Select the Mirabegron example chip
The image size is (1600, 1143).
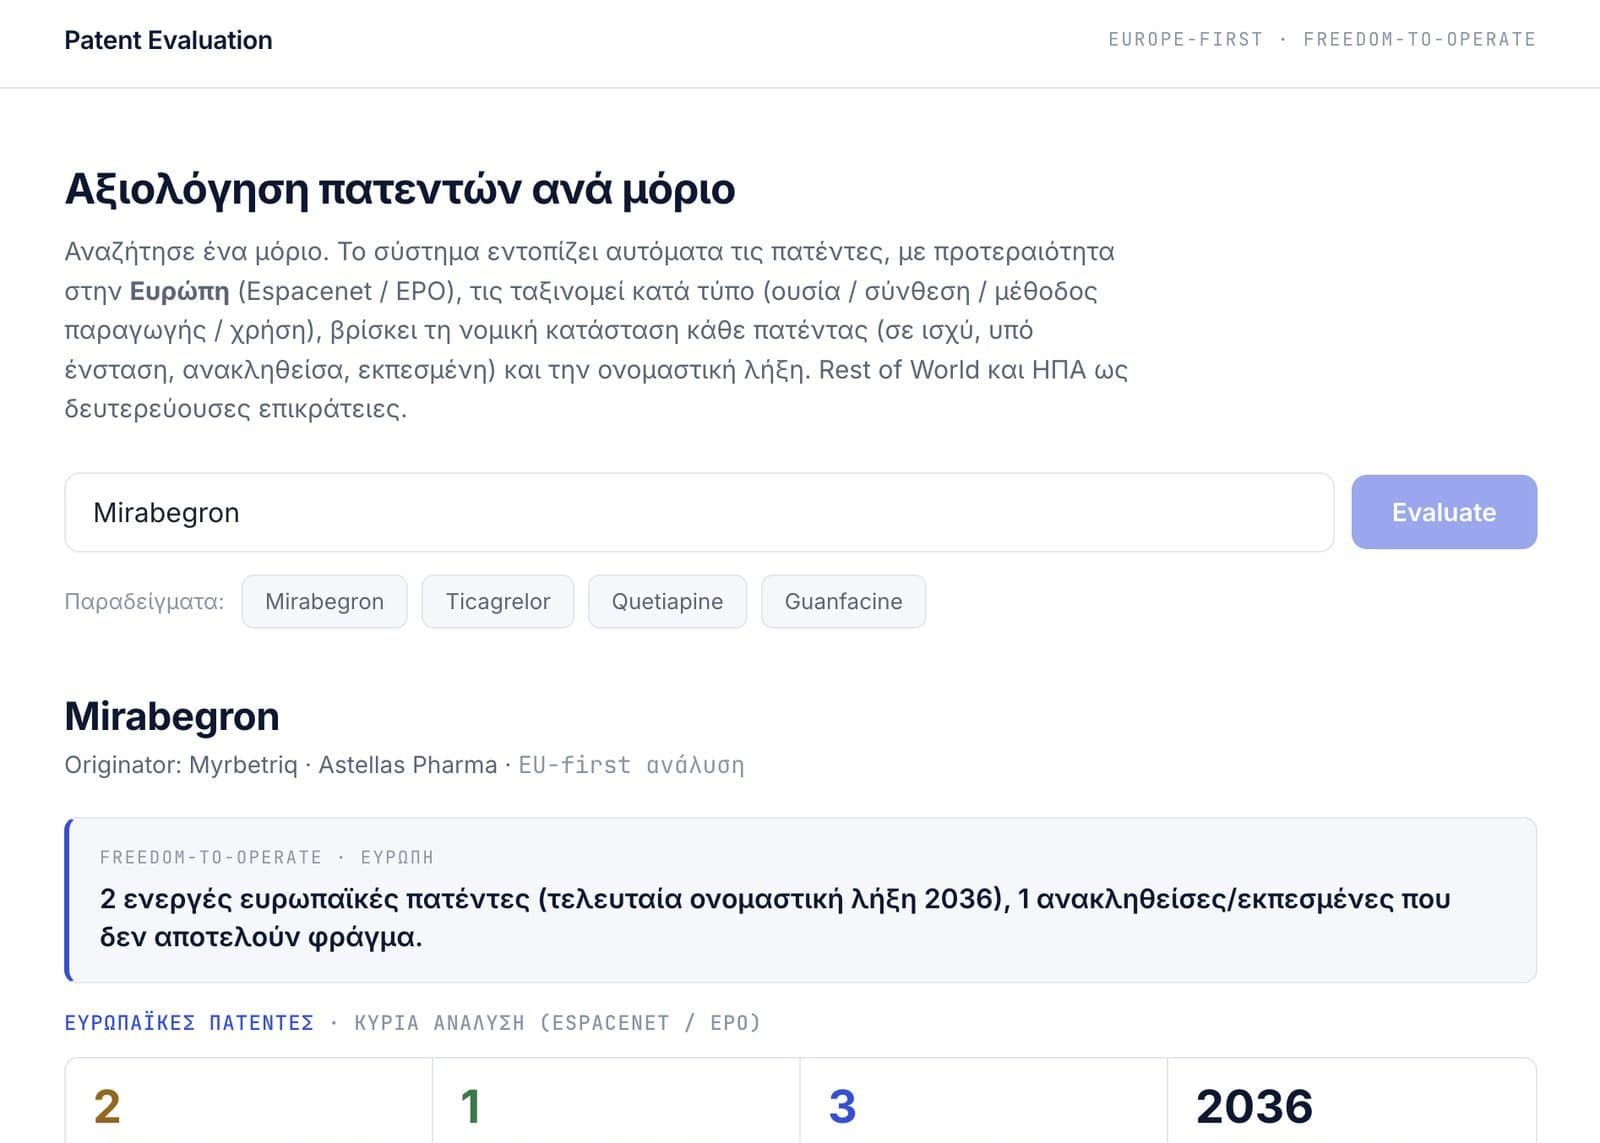point(324,601)
